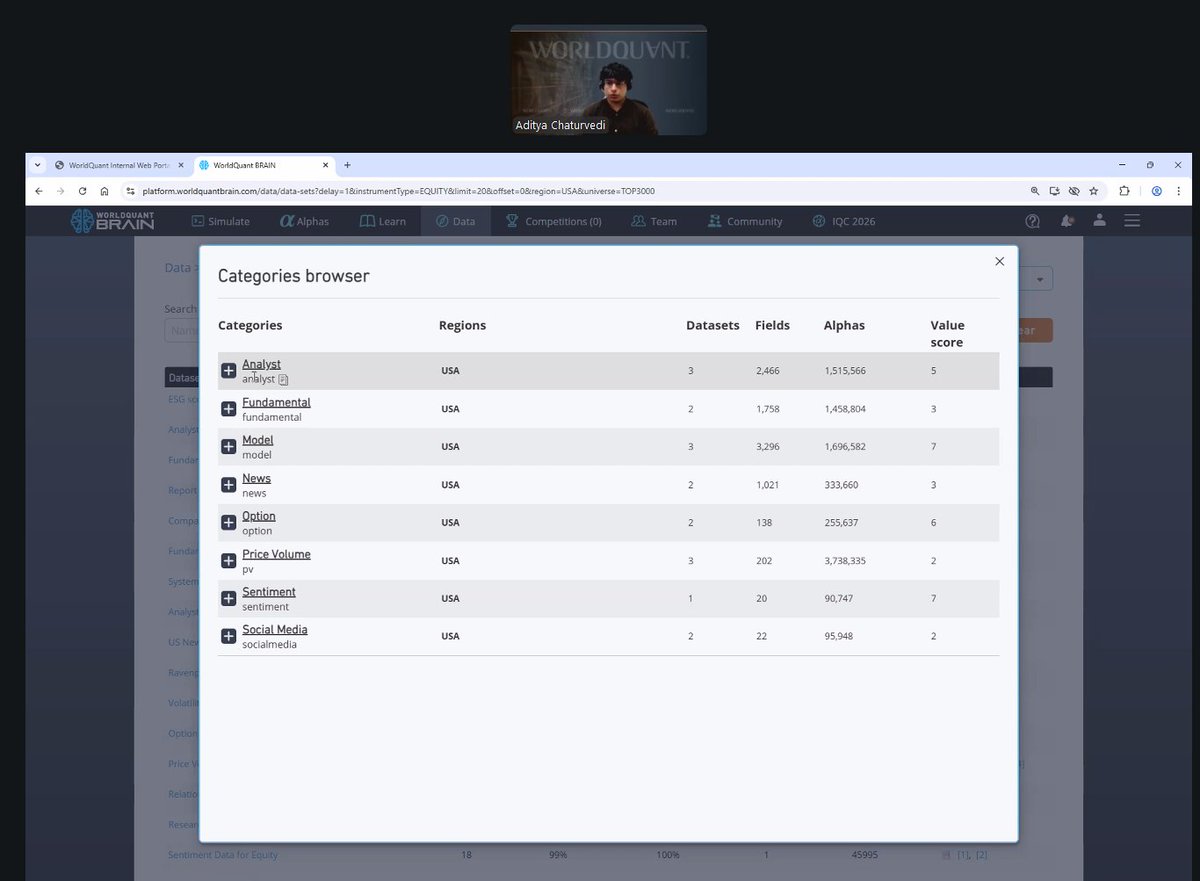The width and height of the screenshot is (1200, 881).
Task: Expand the Option category plus icon
Action: point(229,523)
